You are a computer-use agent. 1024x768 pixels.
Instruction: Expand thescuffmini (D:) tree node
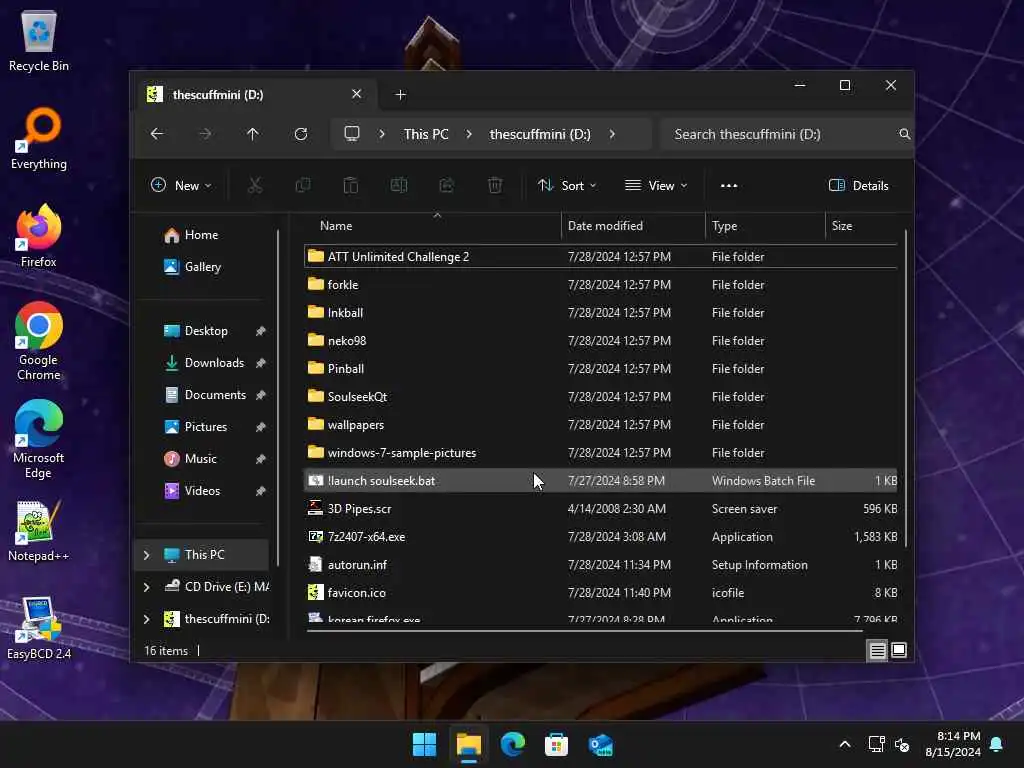click(146, 619)
